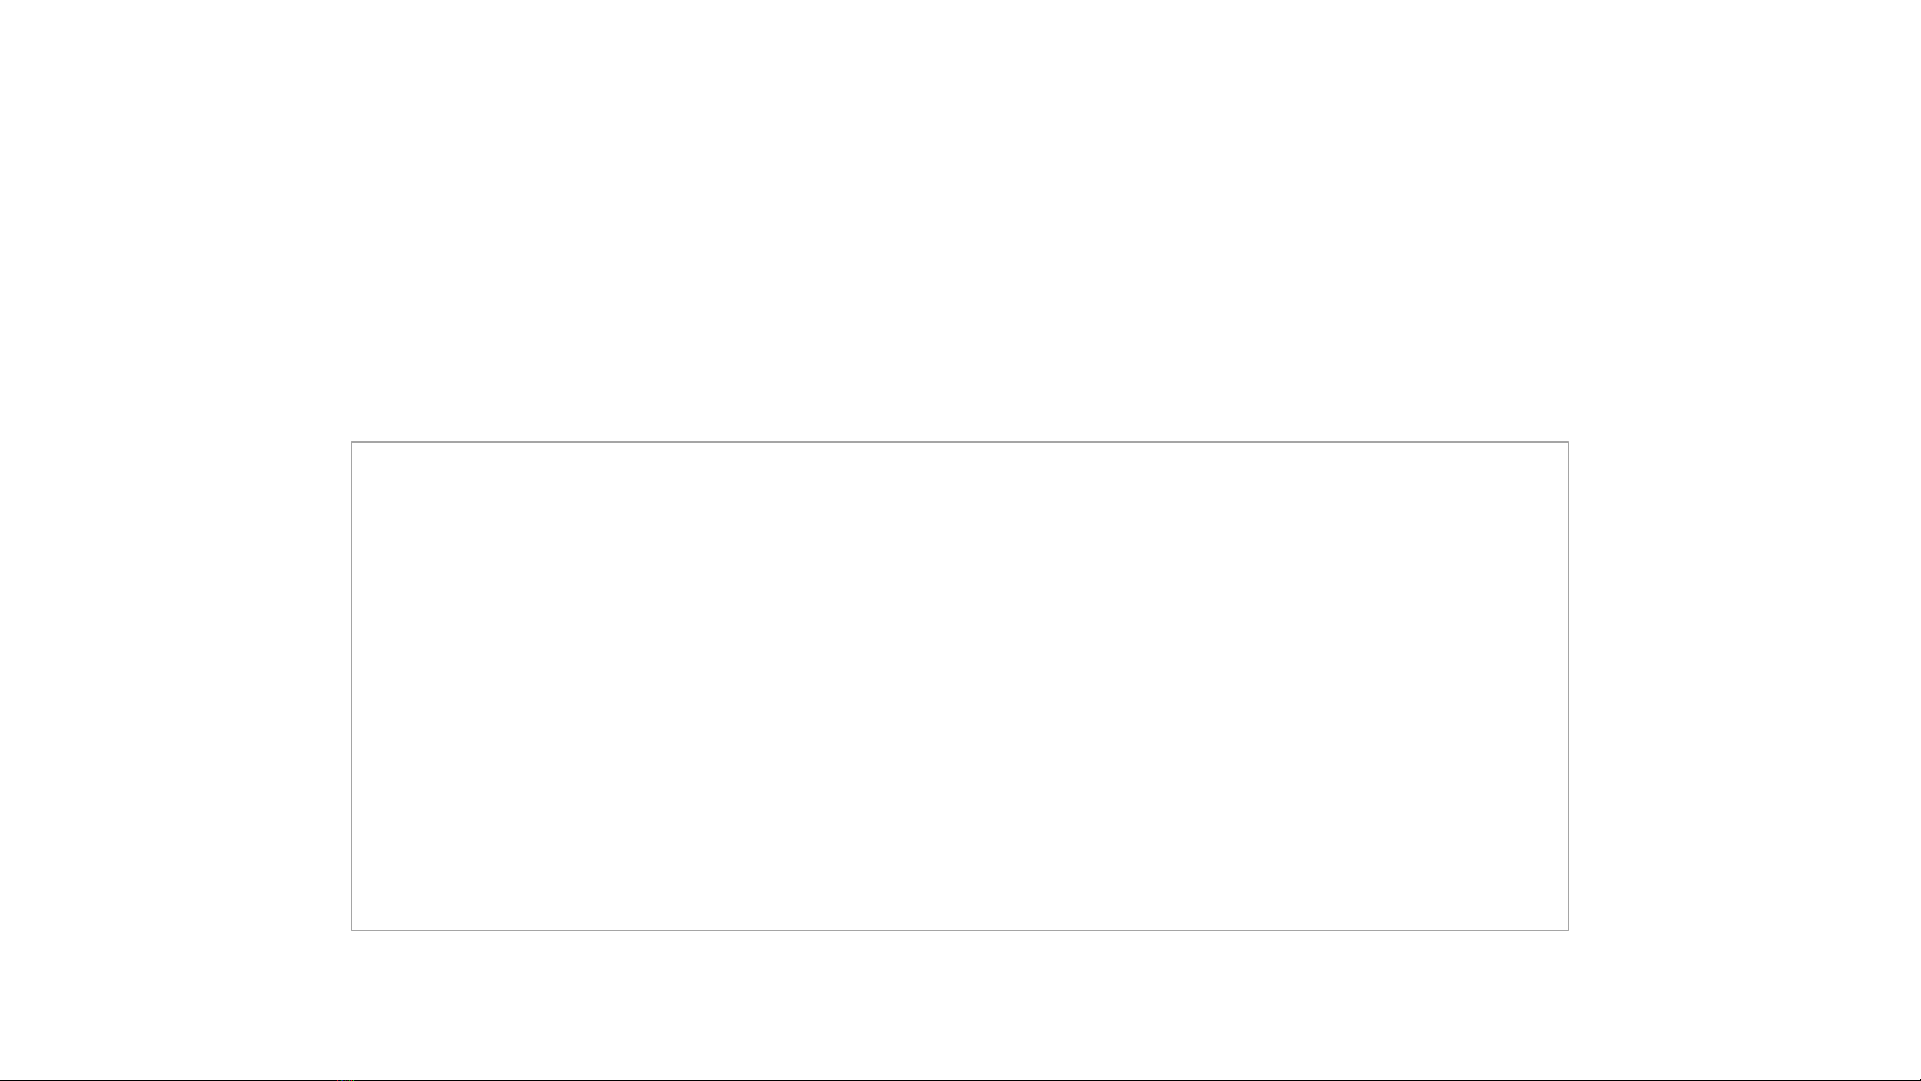Click the blank margin right of the box
Image resolution: width=1921 pixels, height=1081 pixels.
[1745, 686]
